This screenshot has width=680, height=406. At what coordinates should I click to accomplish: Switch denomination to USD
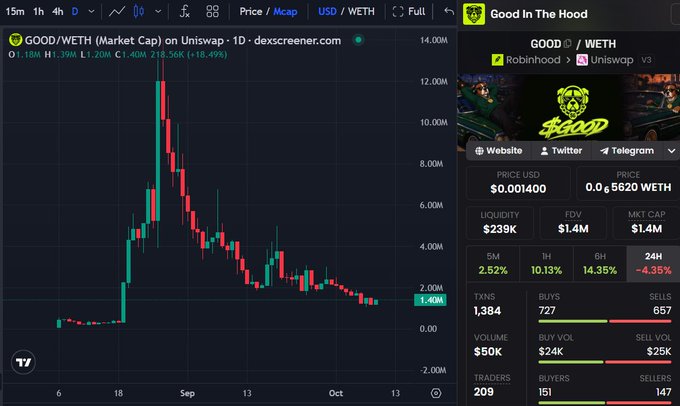coord(327,12)
